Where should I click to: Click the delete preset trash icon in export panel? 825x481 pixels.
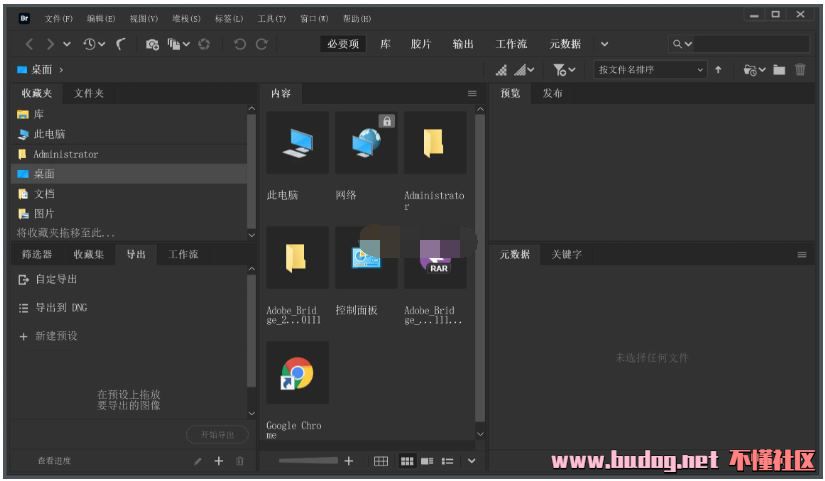(x=240, y=462)
